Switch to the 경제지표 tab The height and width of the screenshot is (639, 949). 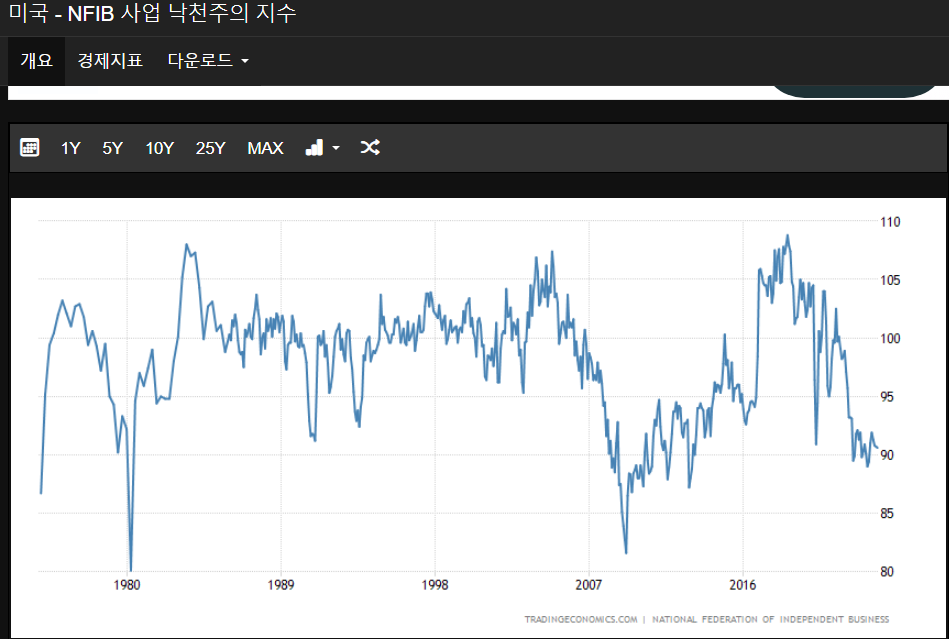(110, 61)
